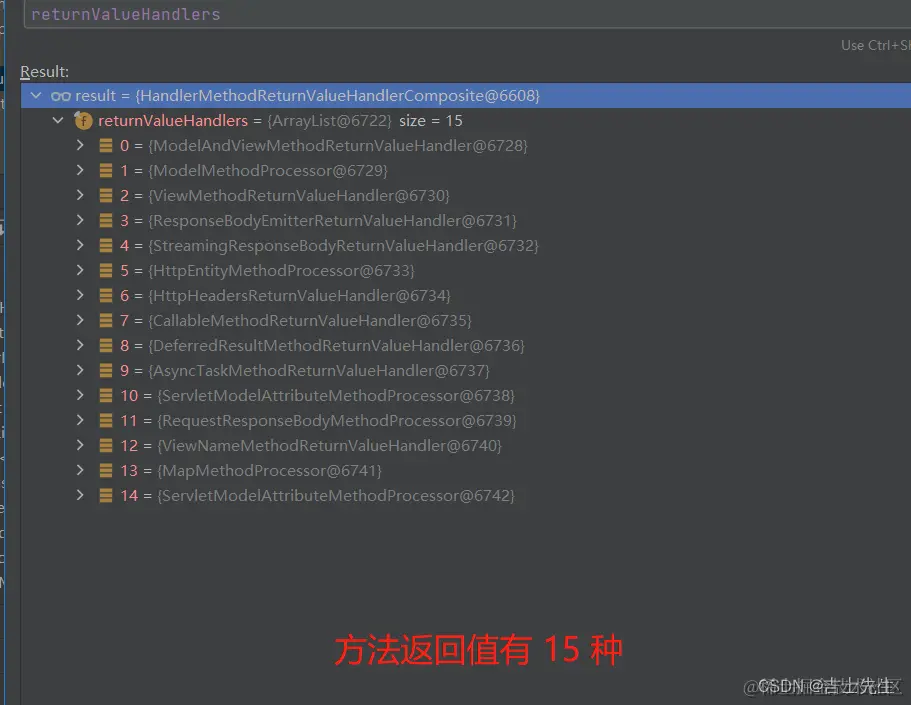Expand element 10 ServletModelAttributeMethodProcessor@6738
The height and width of the screenshot is (705, 911).
80,395
